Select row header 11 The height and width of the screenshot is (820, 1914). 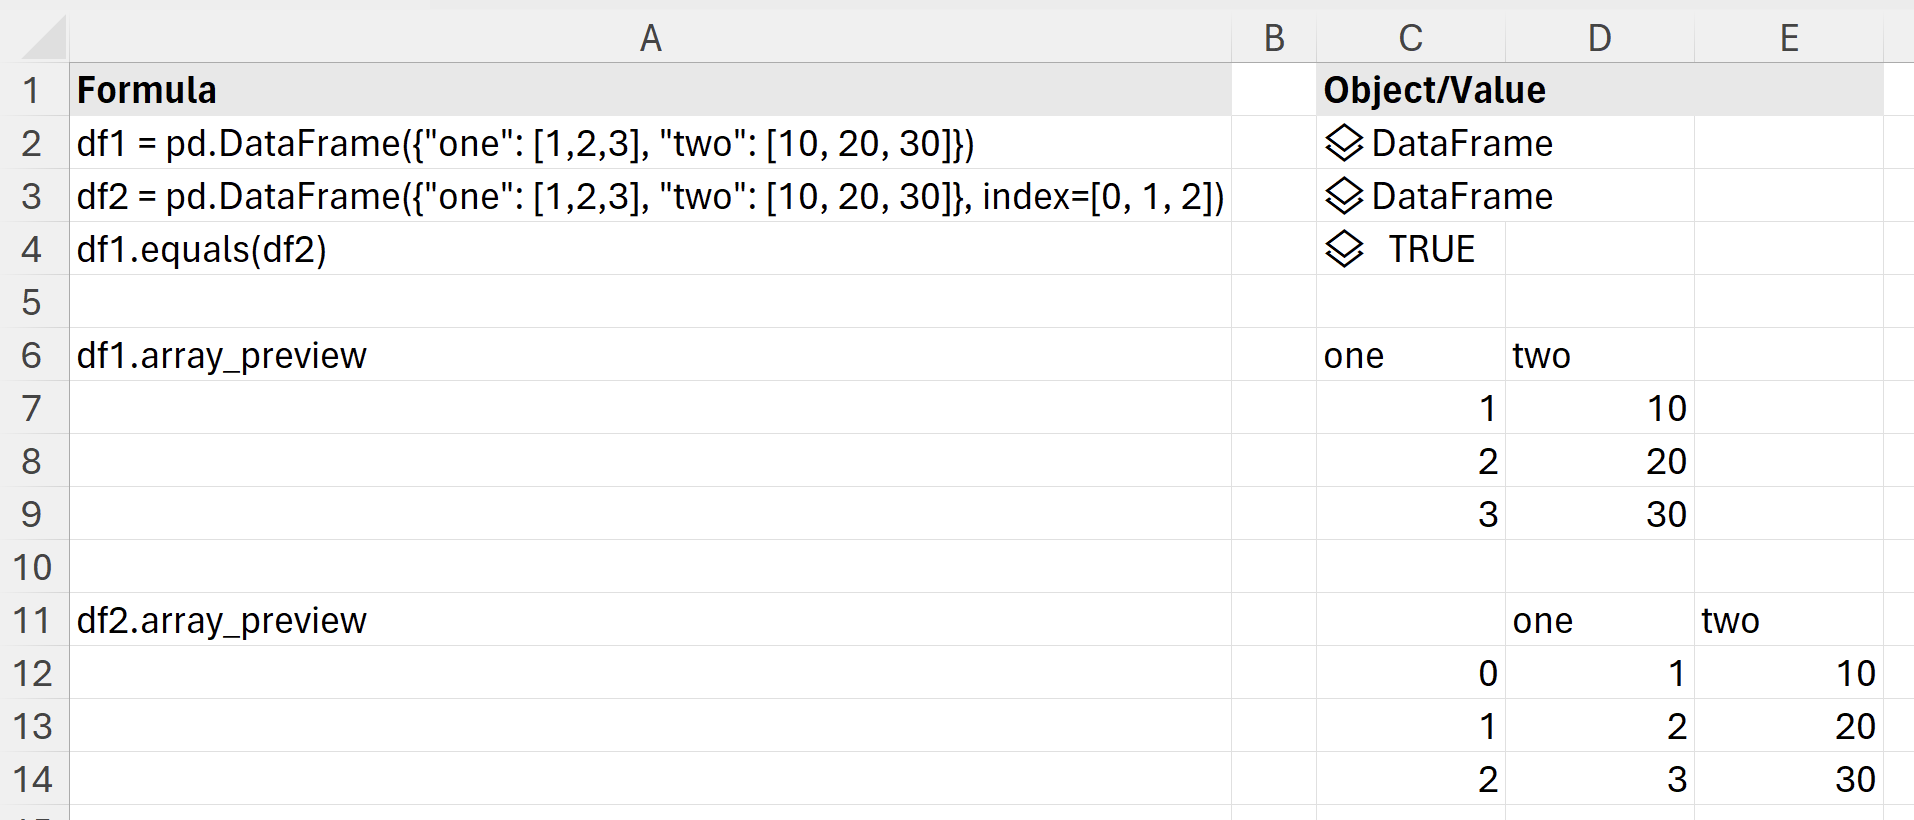33,620
